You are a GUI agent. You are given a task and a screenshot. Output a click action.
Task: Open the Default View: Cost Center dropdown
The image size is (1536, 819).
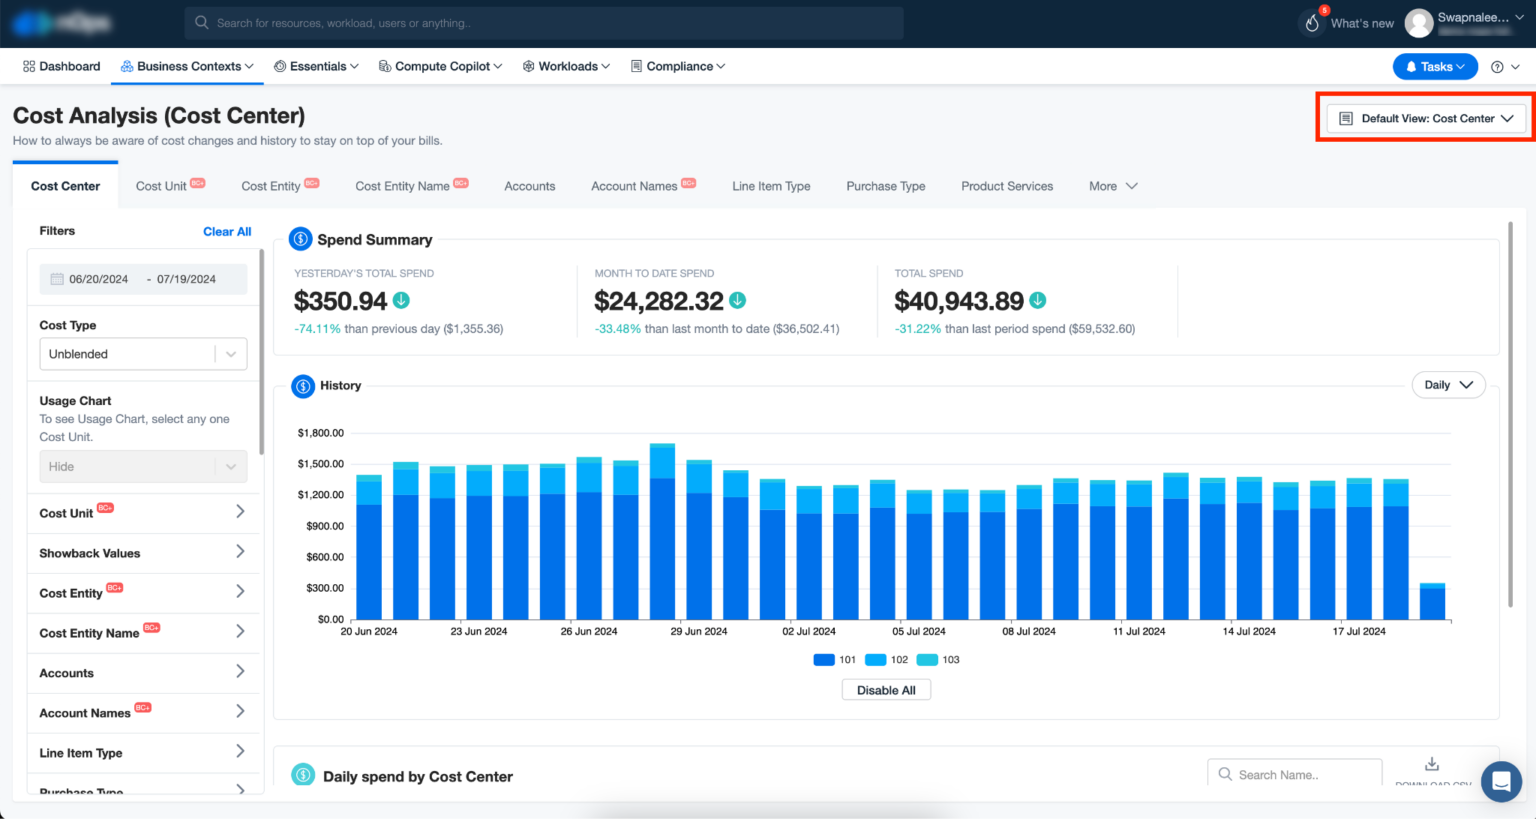tap(1426, 118)
